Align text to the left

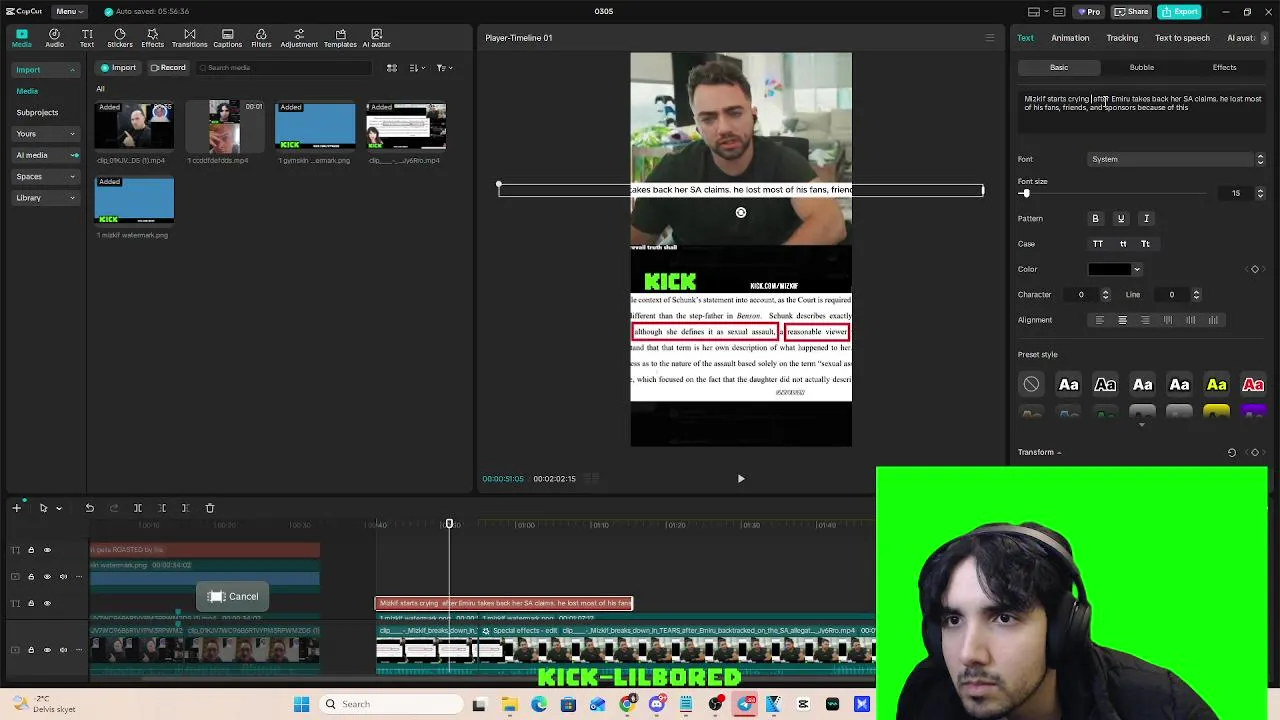click(x=1099, y=320)
